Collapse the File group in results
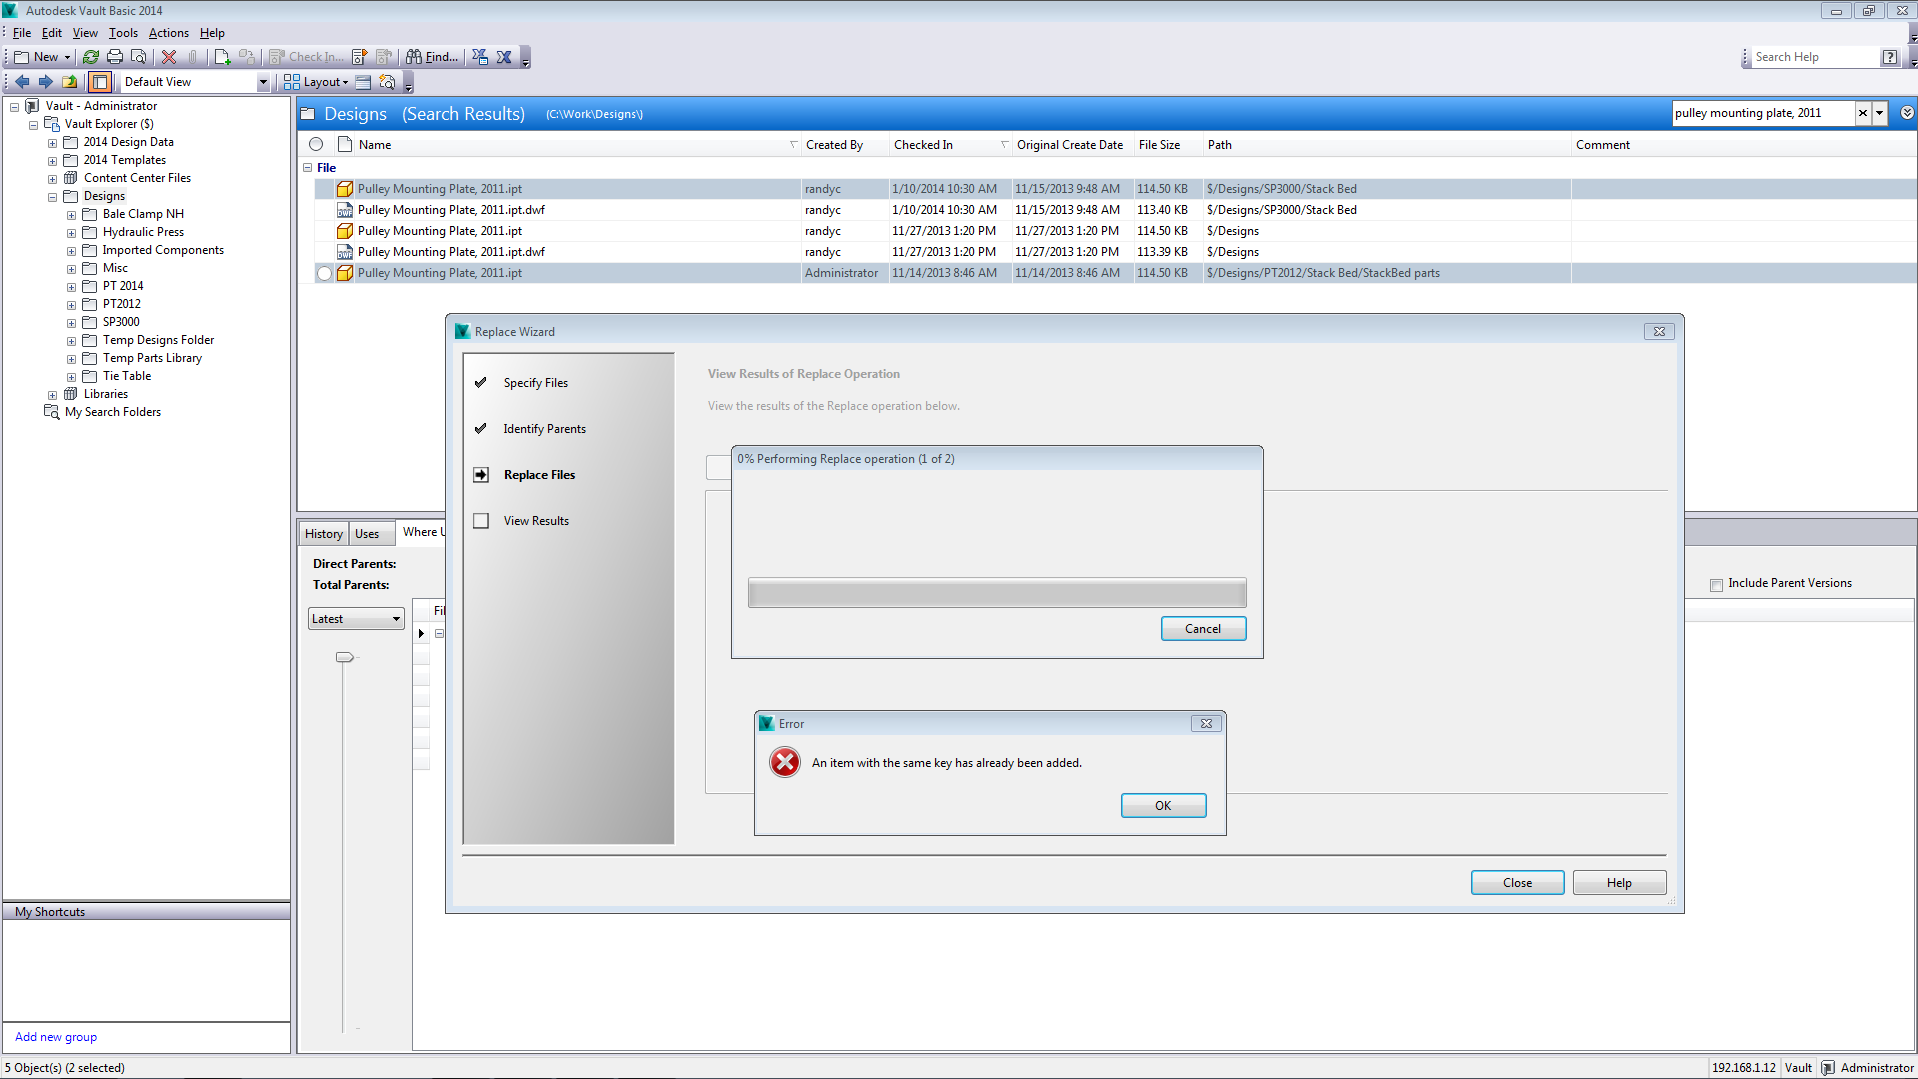The image size is (1918, 1079). (x=308, y=168)
